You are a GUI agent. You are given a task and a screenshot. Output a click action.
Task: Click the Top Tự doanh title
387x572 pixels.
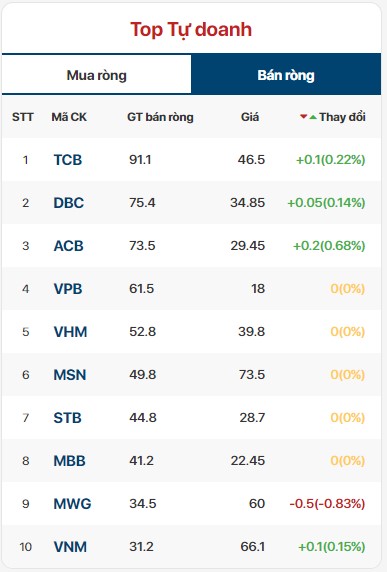191,30
